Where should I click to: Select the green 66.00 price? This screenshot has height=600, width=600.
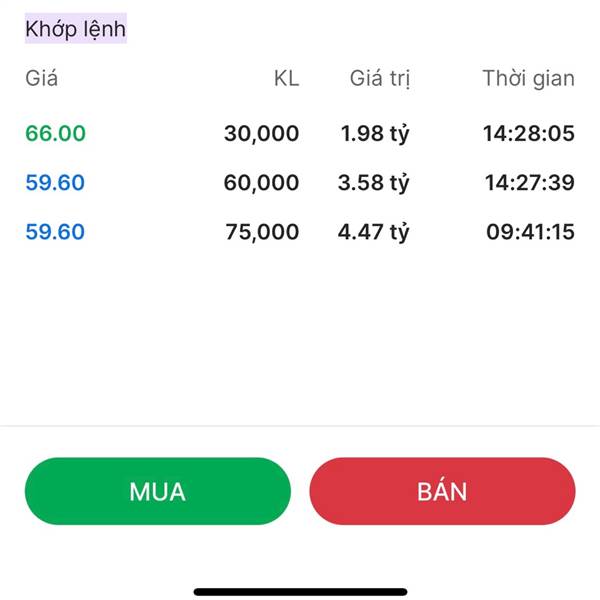click(x=55, y=133)
